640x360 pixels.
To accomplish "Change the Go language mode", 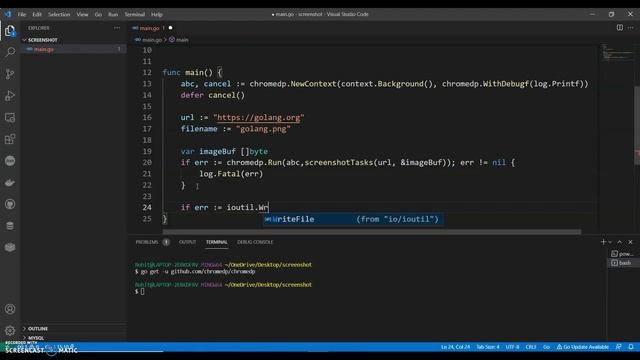I will click(547, 347).
